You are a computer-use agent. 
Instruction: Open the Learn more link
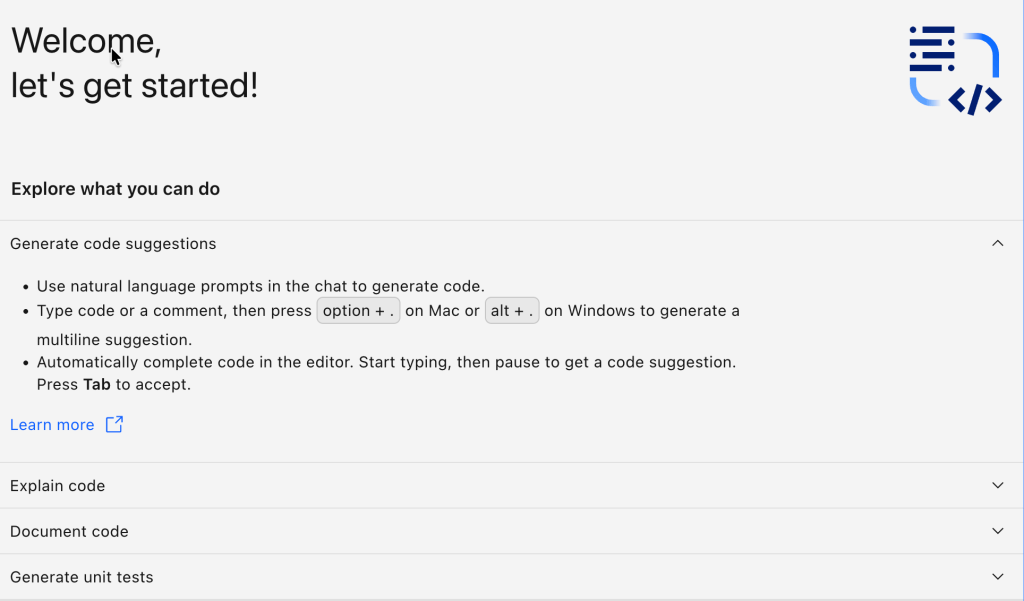tap(52, 425)
